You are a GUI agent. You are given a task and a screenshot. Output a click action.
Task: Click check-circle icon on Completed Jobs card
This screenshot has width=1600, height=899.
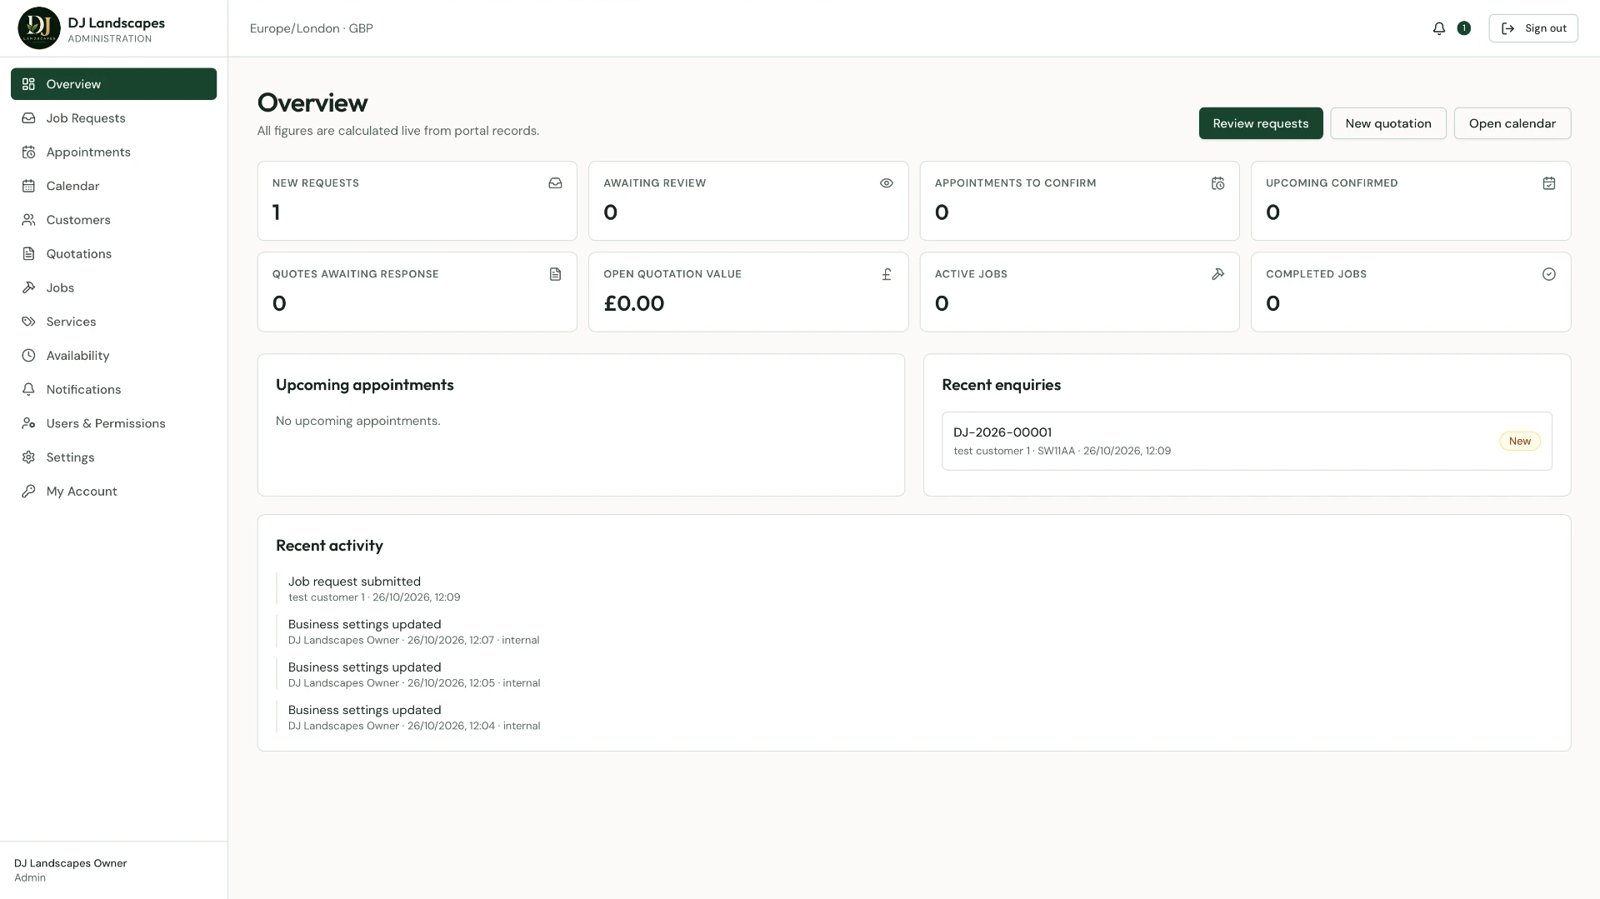[1548, 274]
